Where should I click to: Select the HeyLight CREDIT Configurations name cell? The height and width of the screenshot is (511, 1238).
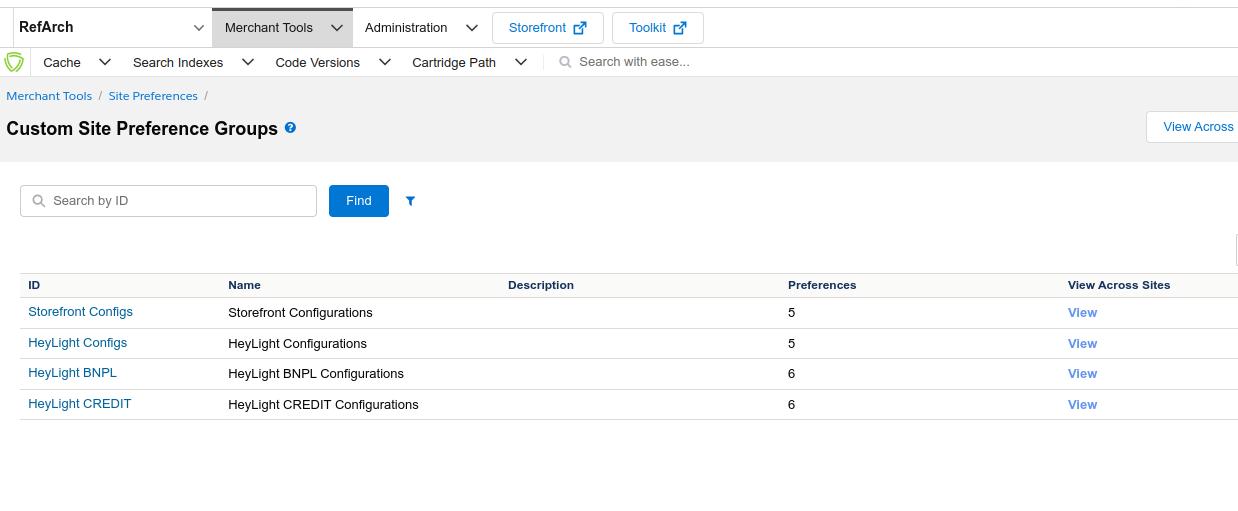[x=323, y=405]
